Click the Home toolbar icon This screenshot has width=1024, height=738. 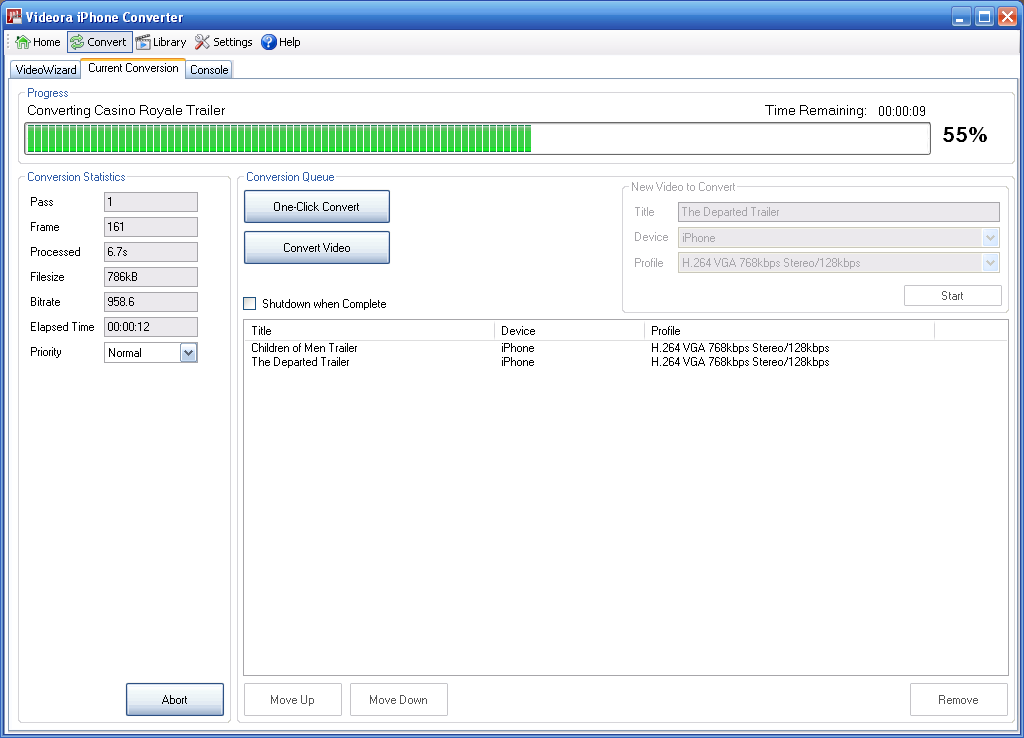tap(23, 42)
